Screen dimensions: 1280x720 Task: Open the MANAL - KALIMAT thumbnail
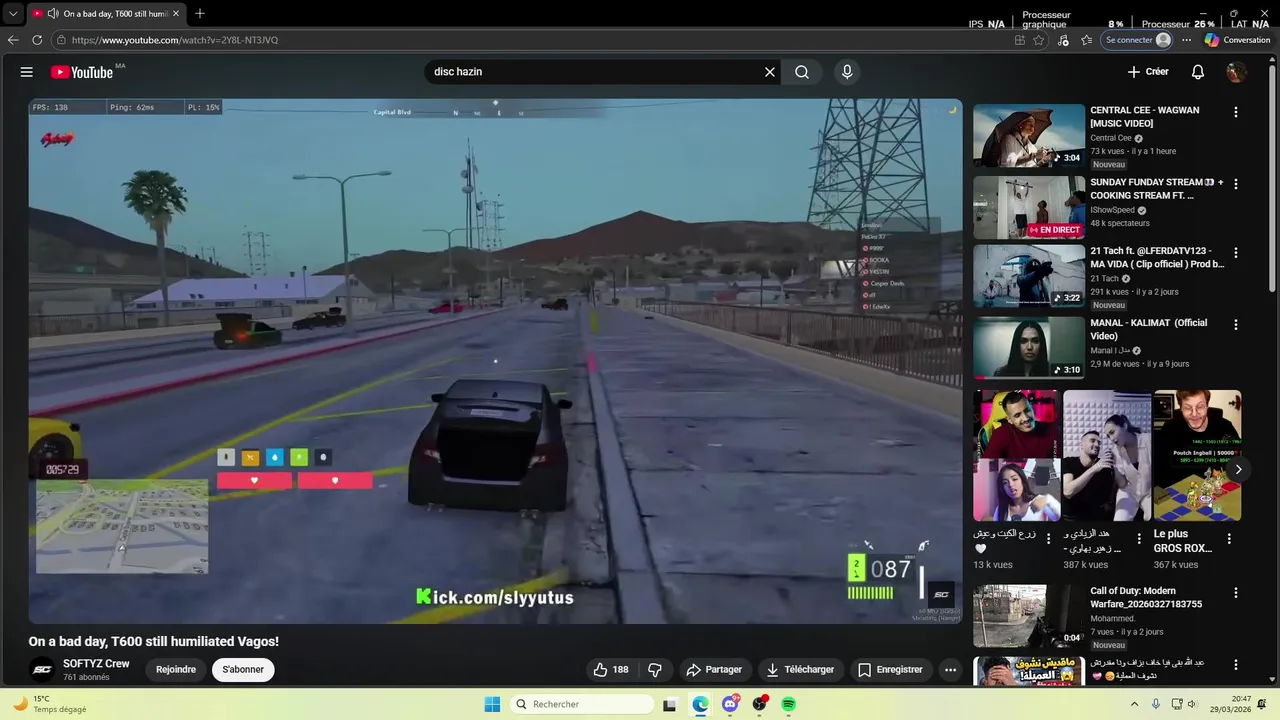[1029, 348]
